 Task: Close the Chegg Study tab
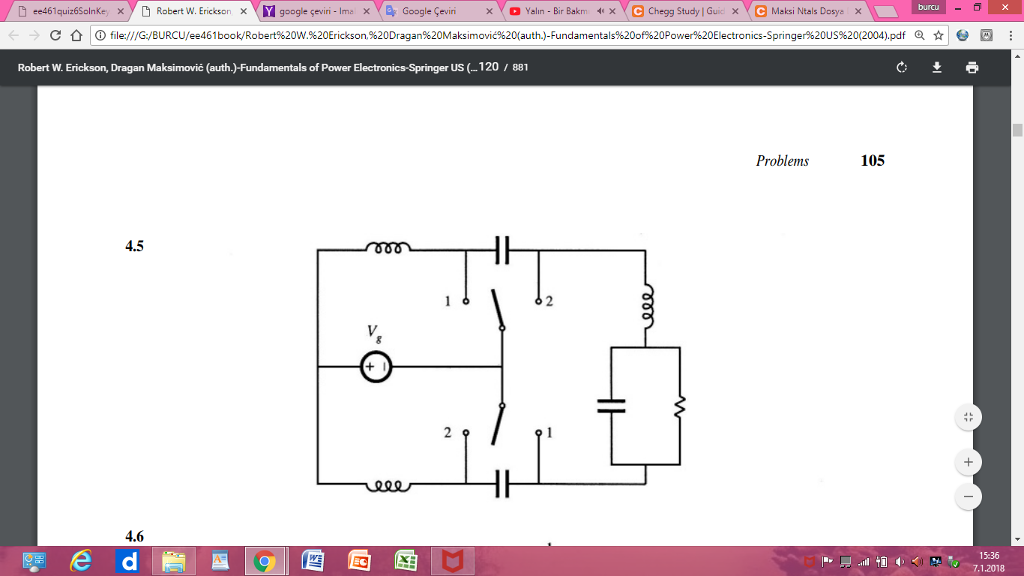735,11
